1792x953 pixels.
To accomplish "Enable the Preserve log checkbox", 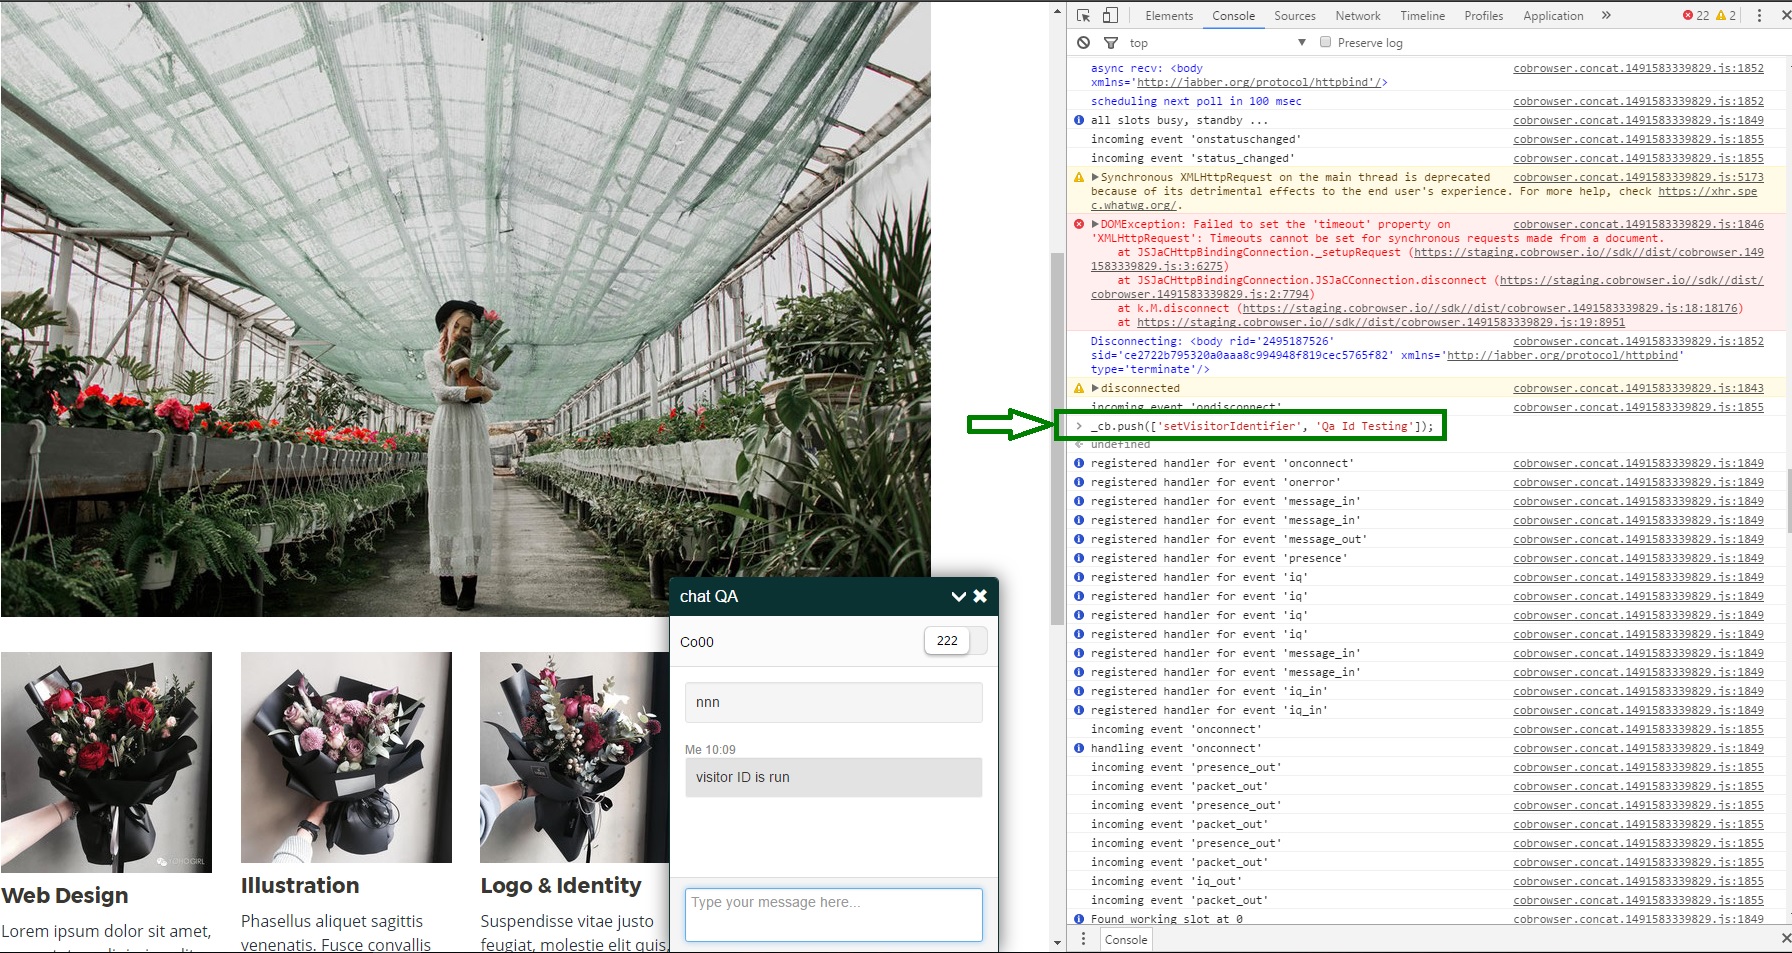I will point(1326,42).
